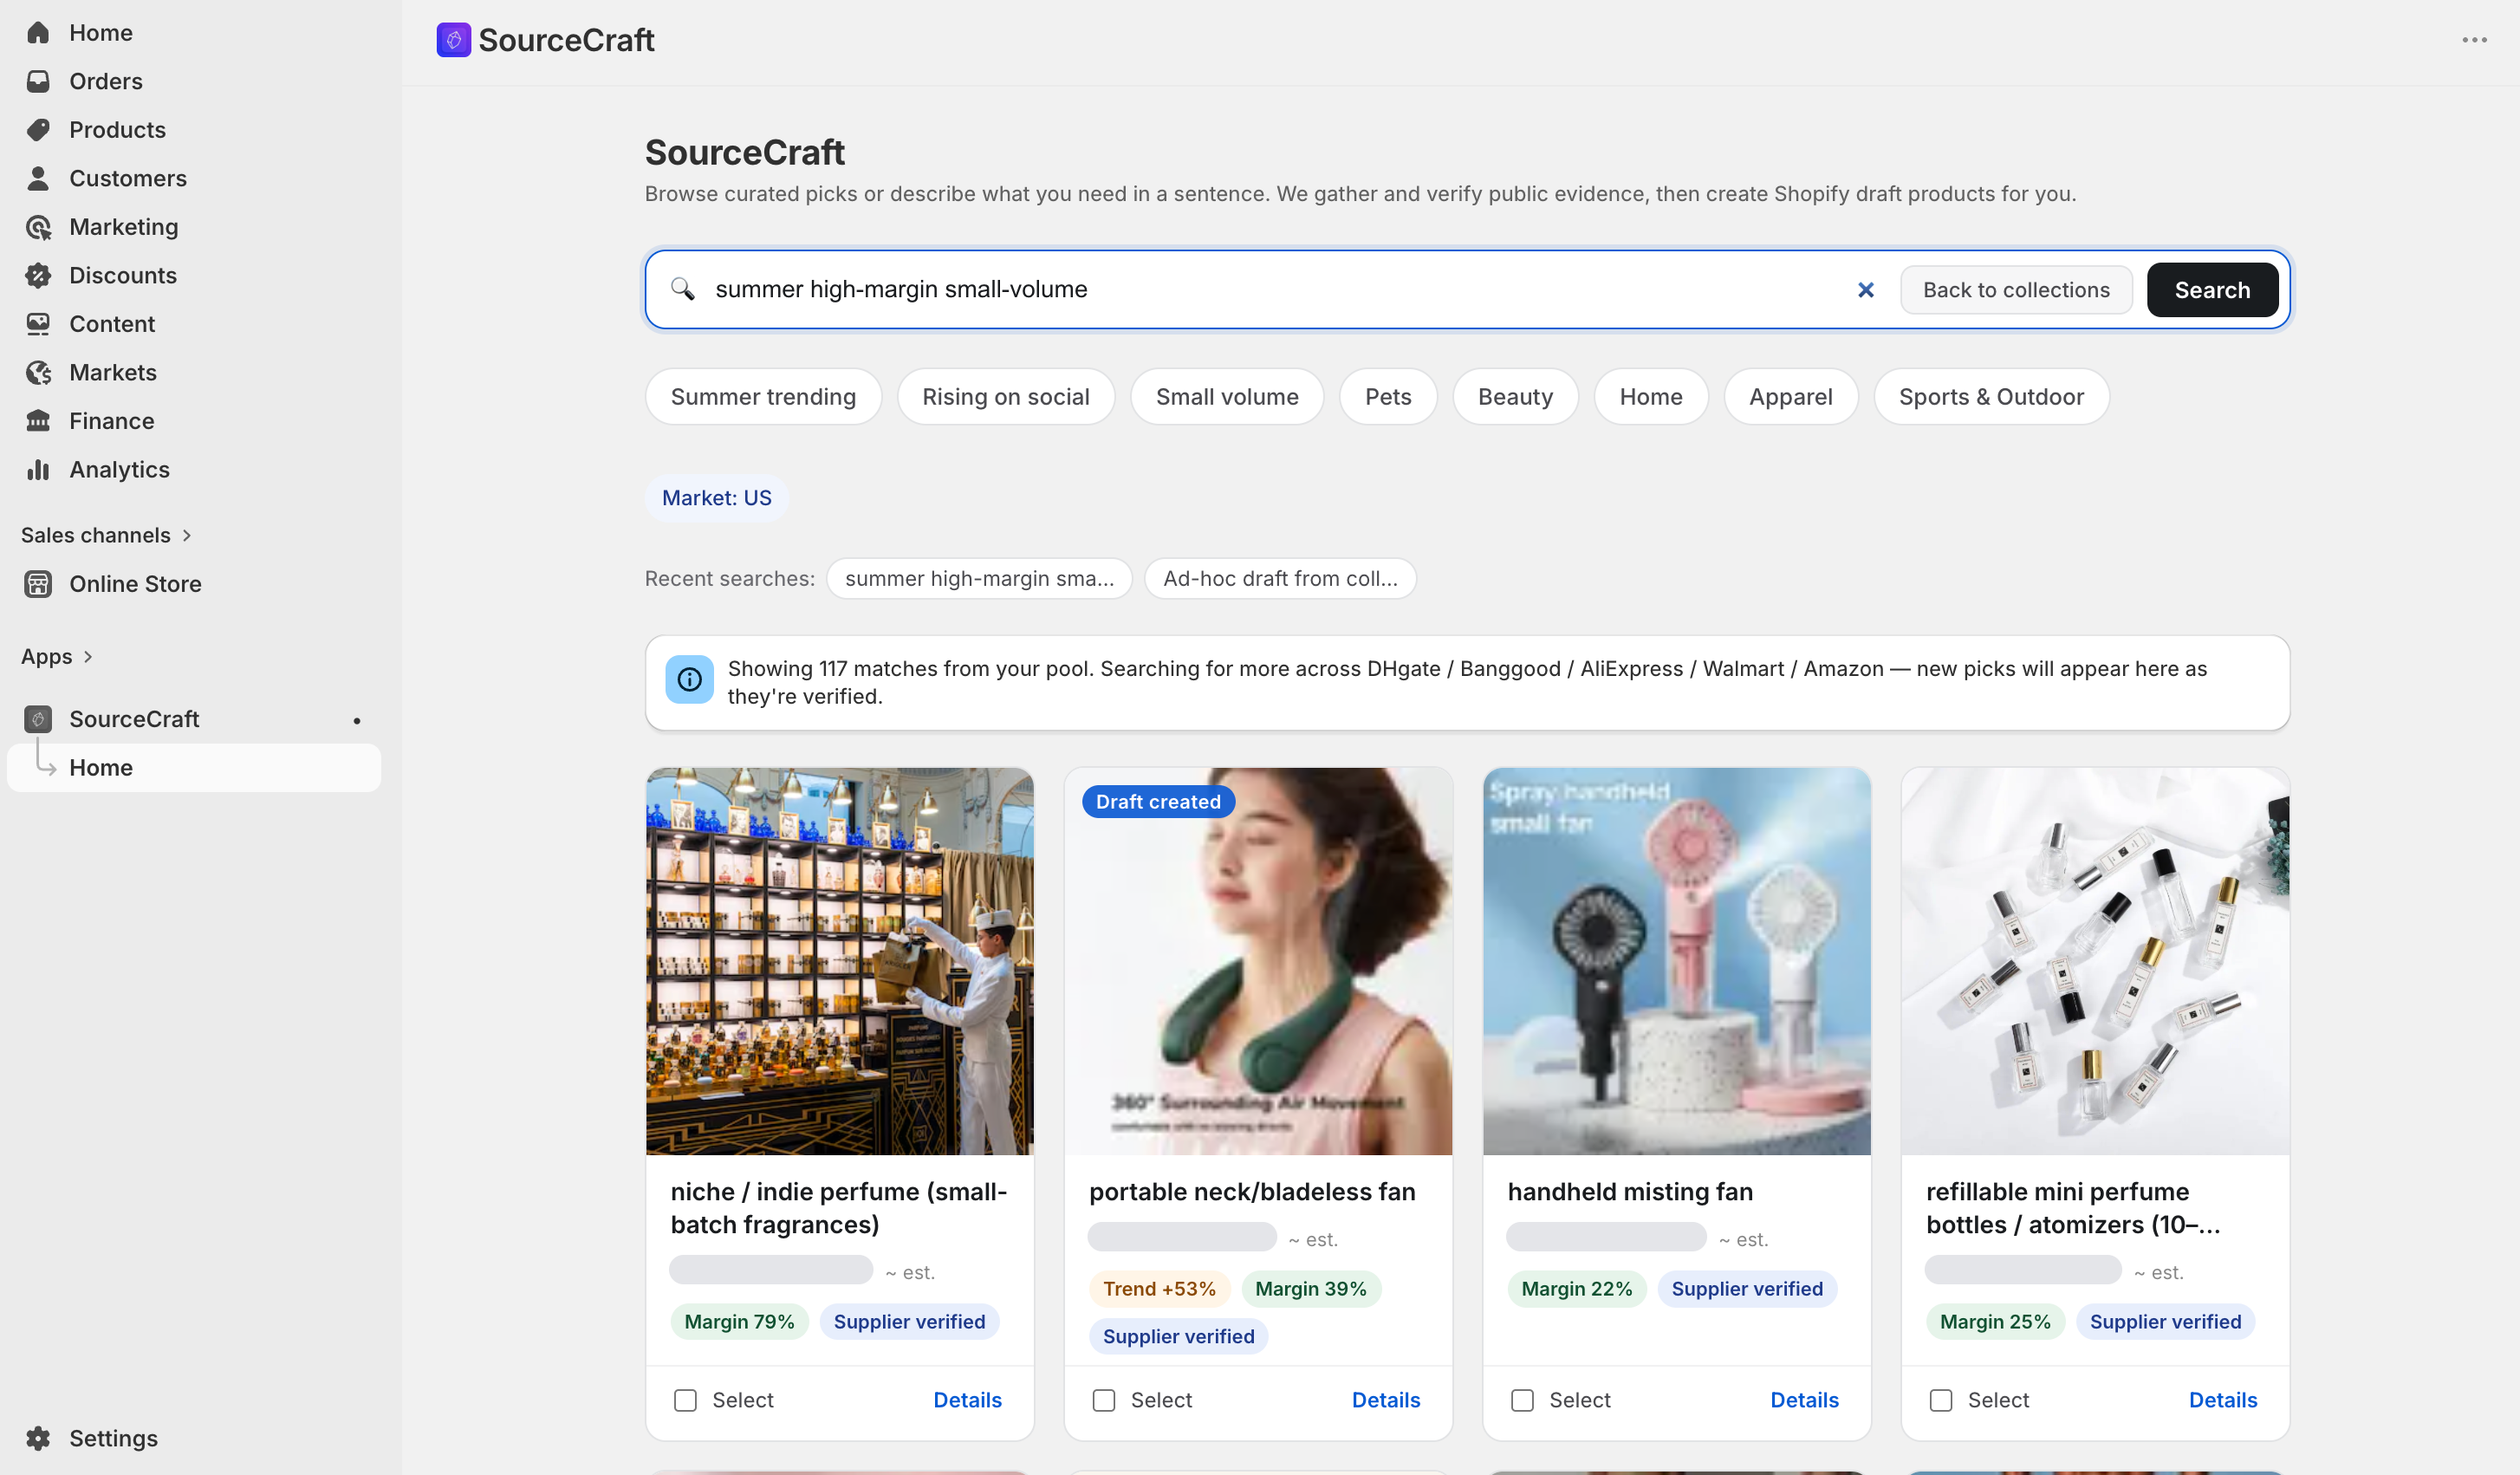Clear the search field with X icon
2520x1475 pixels.
[1865, 289]
